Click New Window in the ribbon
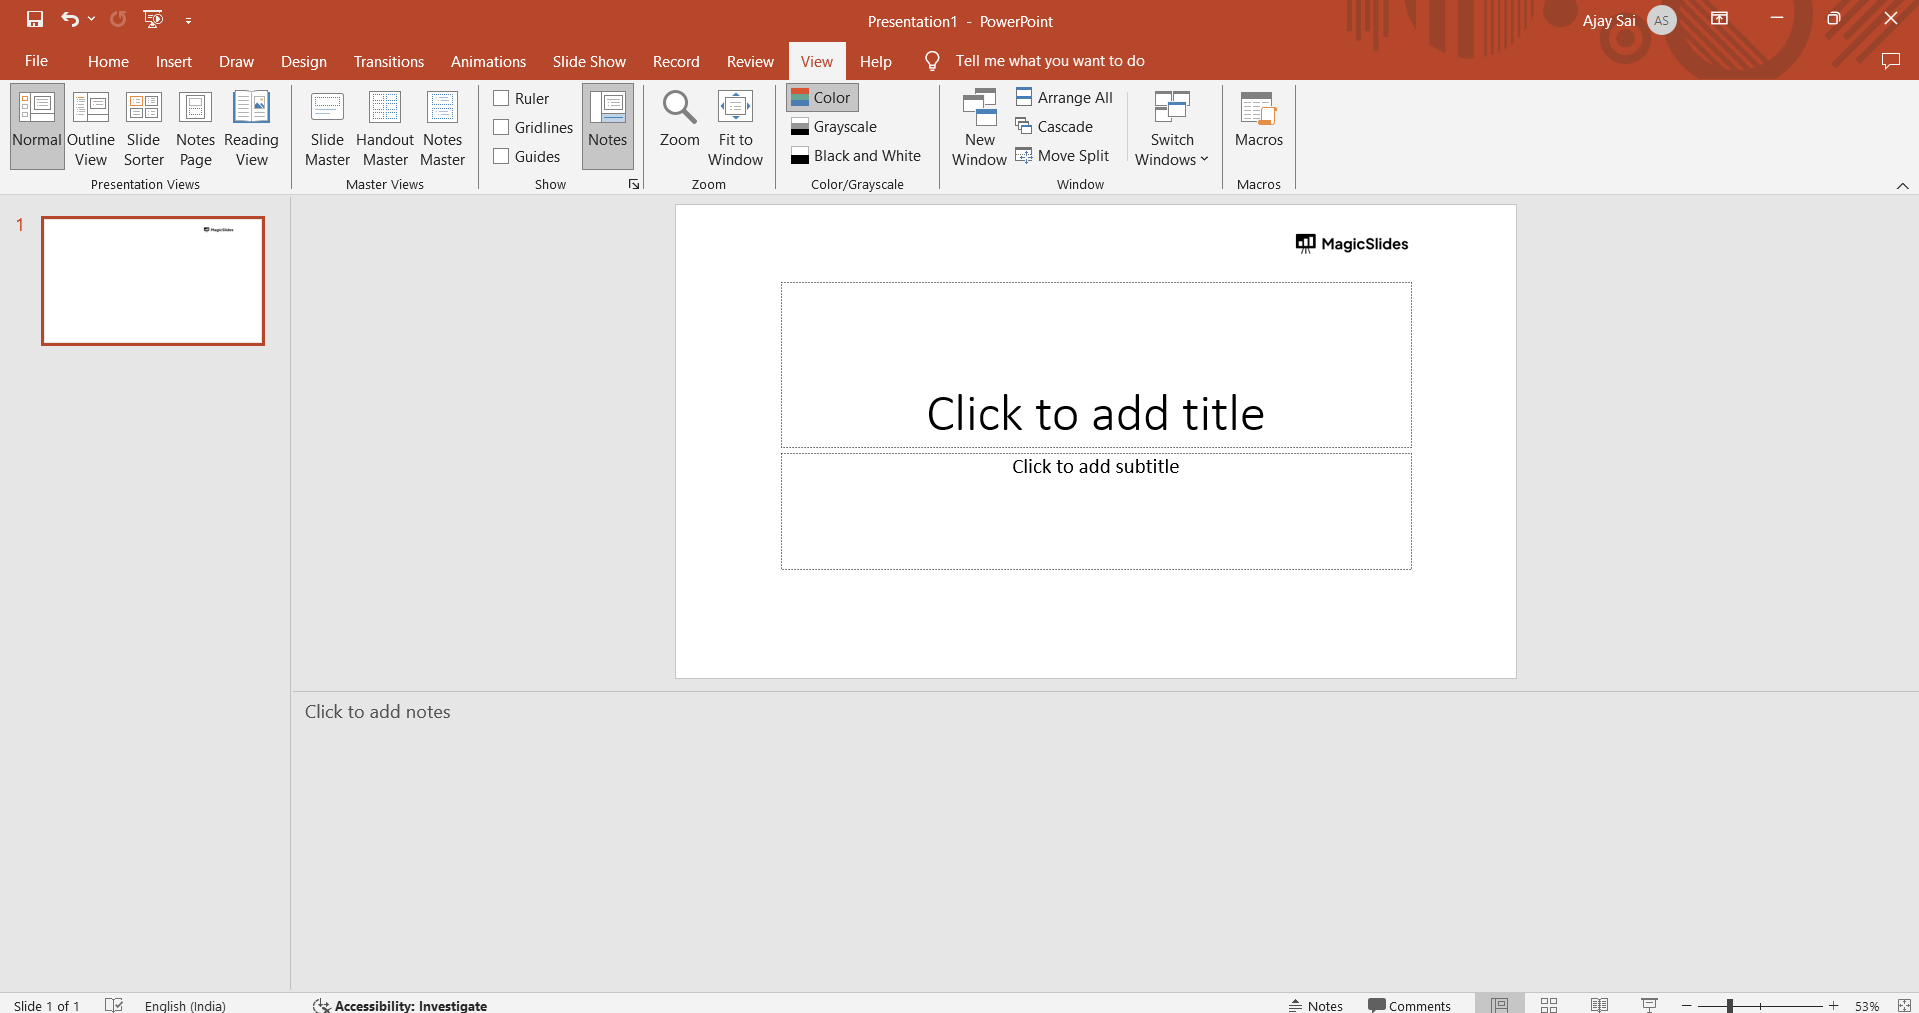Image resolution: width=1919 pixels, height=1013 pixels. pos(979,128)
